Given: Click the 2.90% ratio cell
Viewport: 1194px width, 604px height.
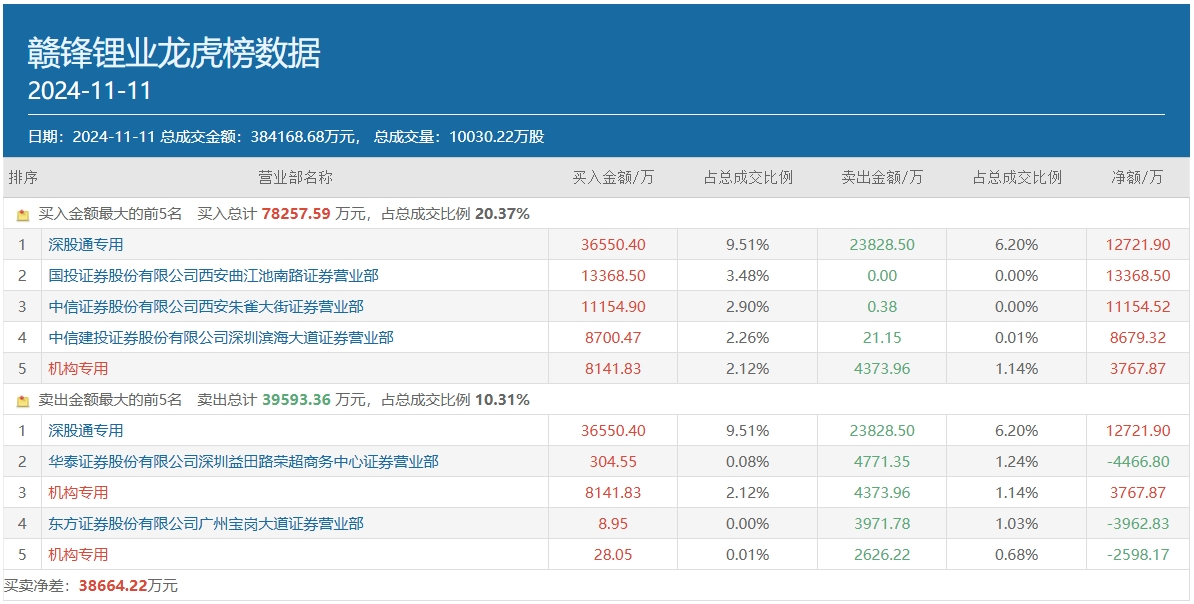Looking at the screenshot, I should pyautogui.click(x=748, y=307).
